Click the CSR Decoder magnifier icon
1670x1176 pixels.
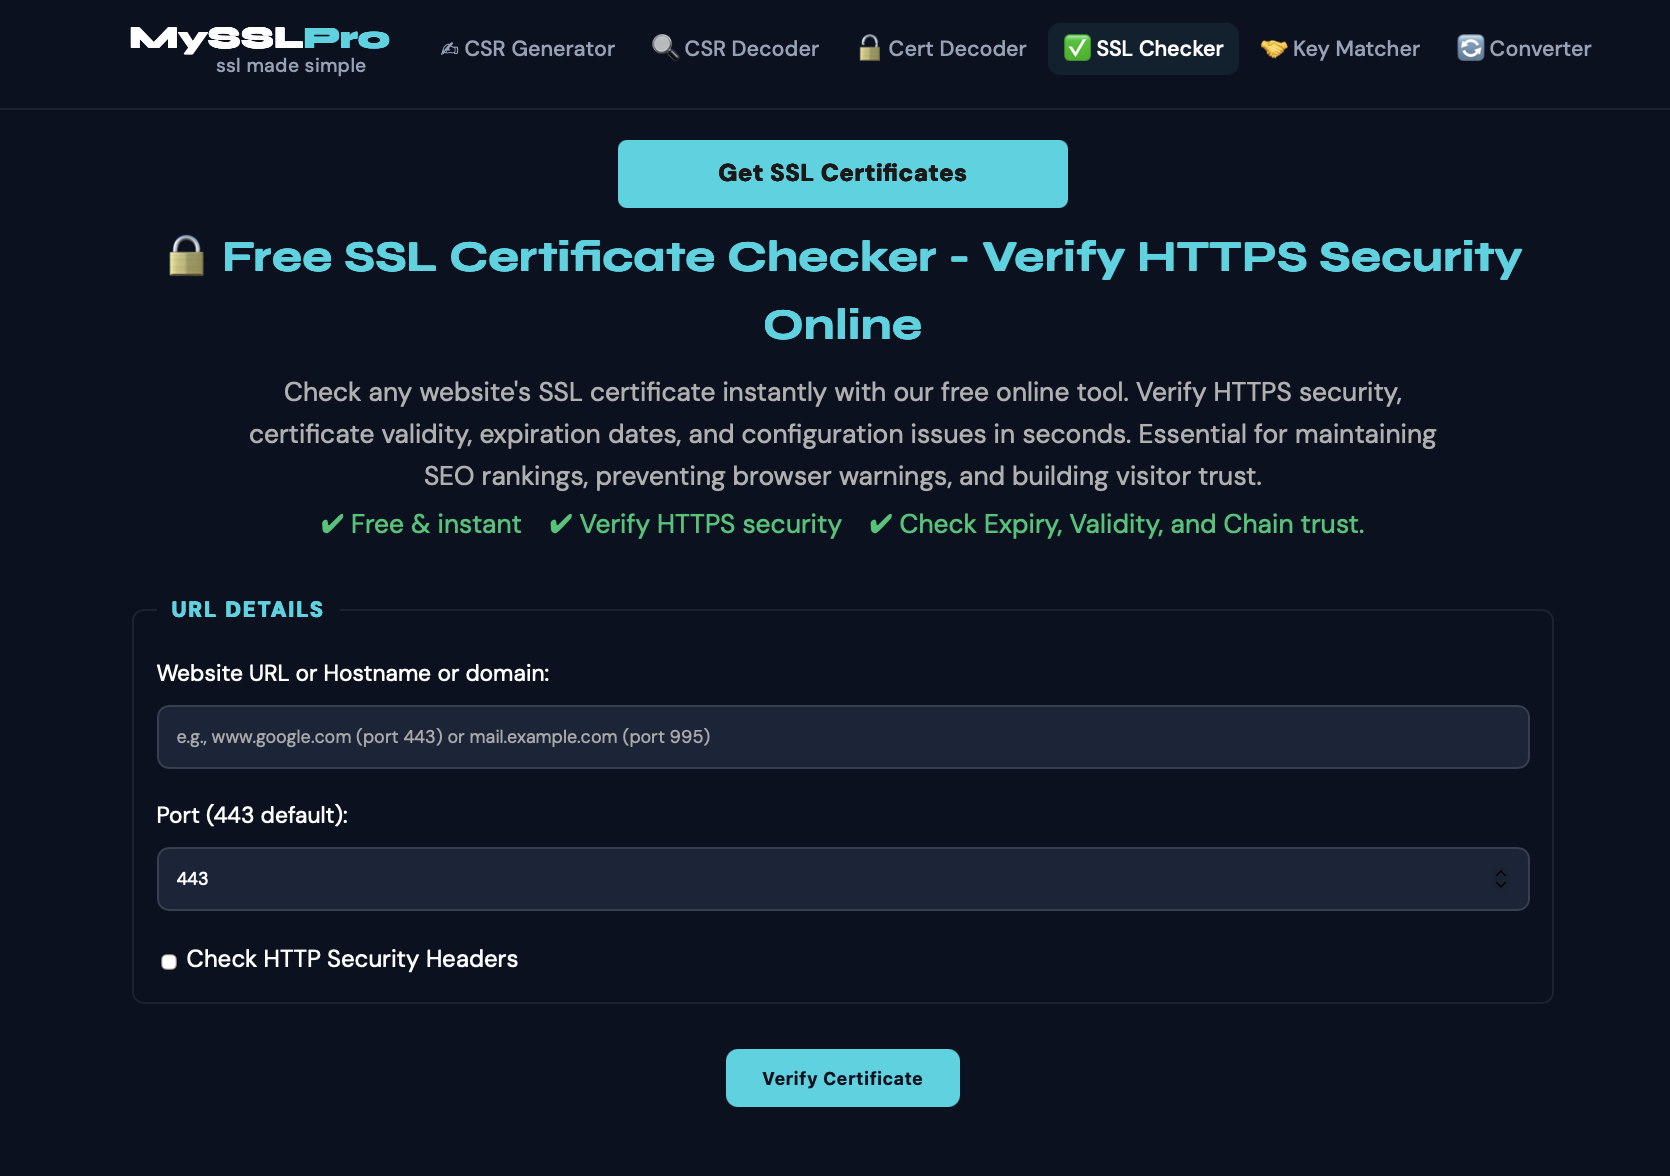click(x=665, y=47)
